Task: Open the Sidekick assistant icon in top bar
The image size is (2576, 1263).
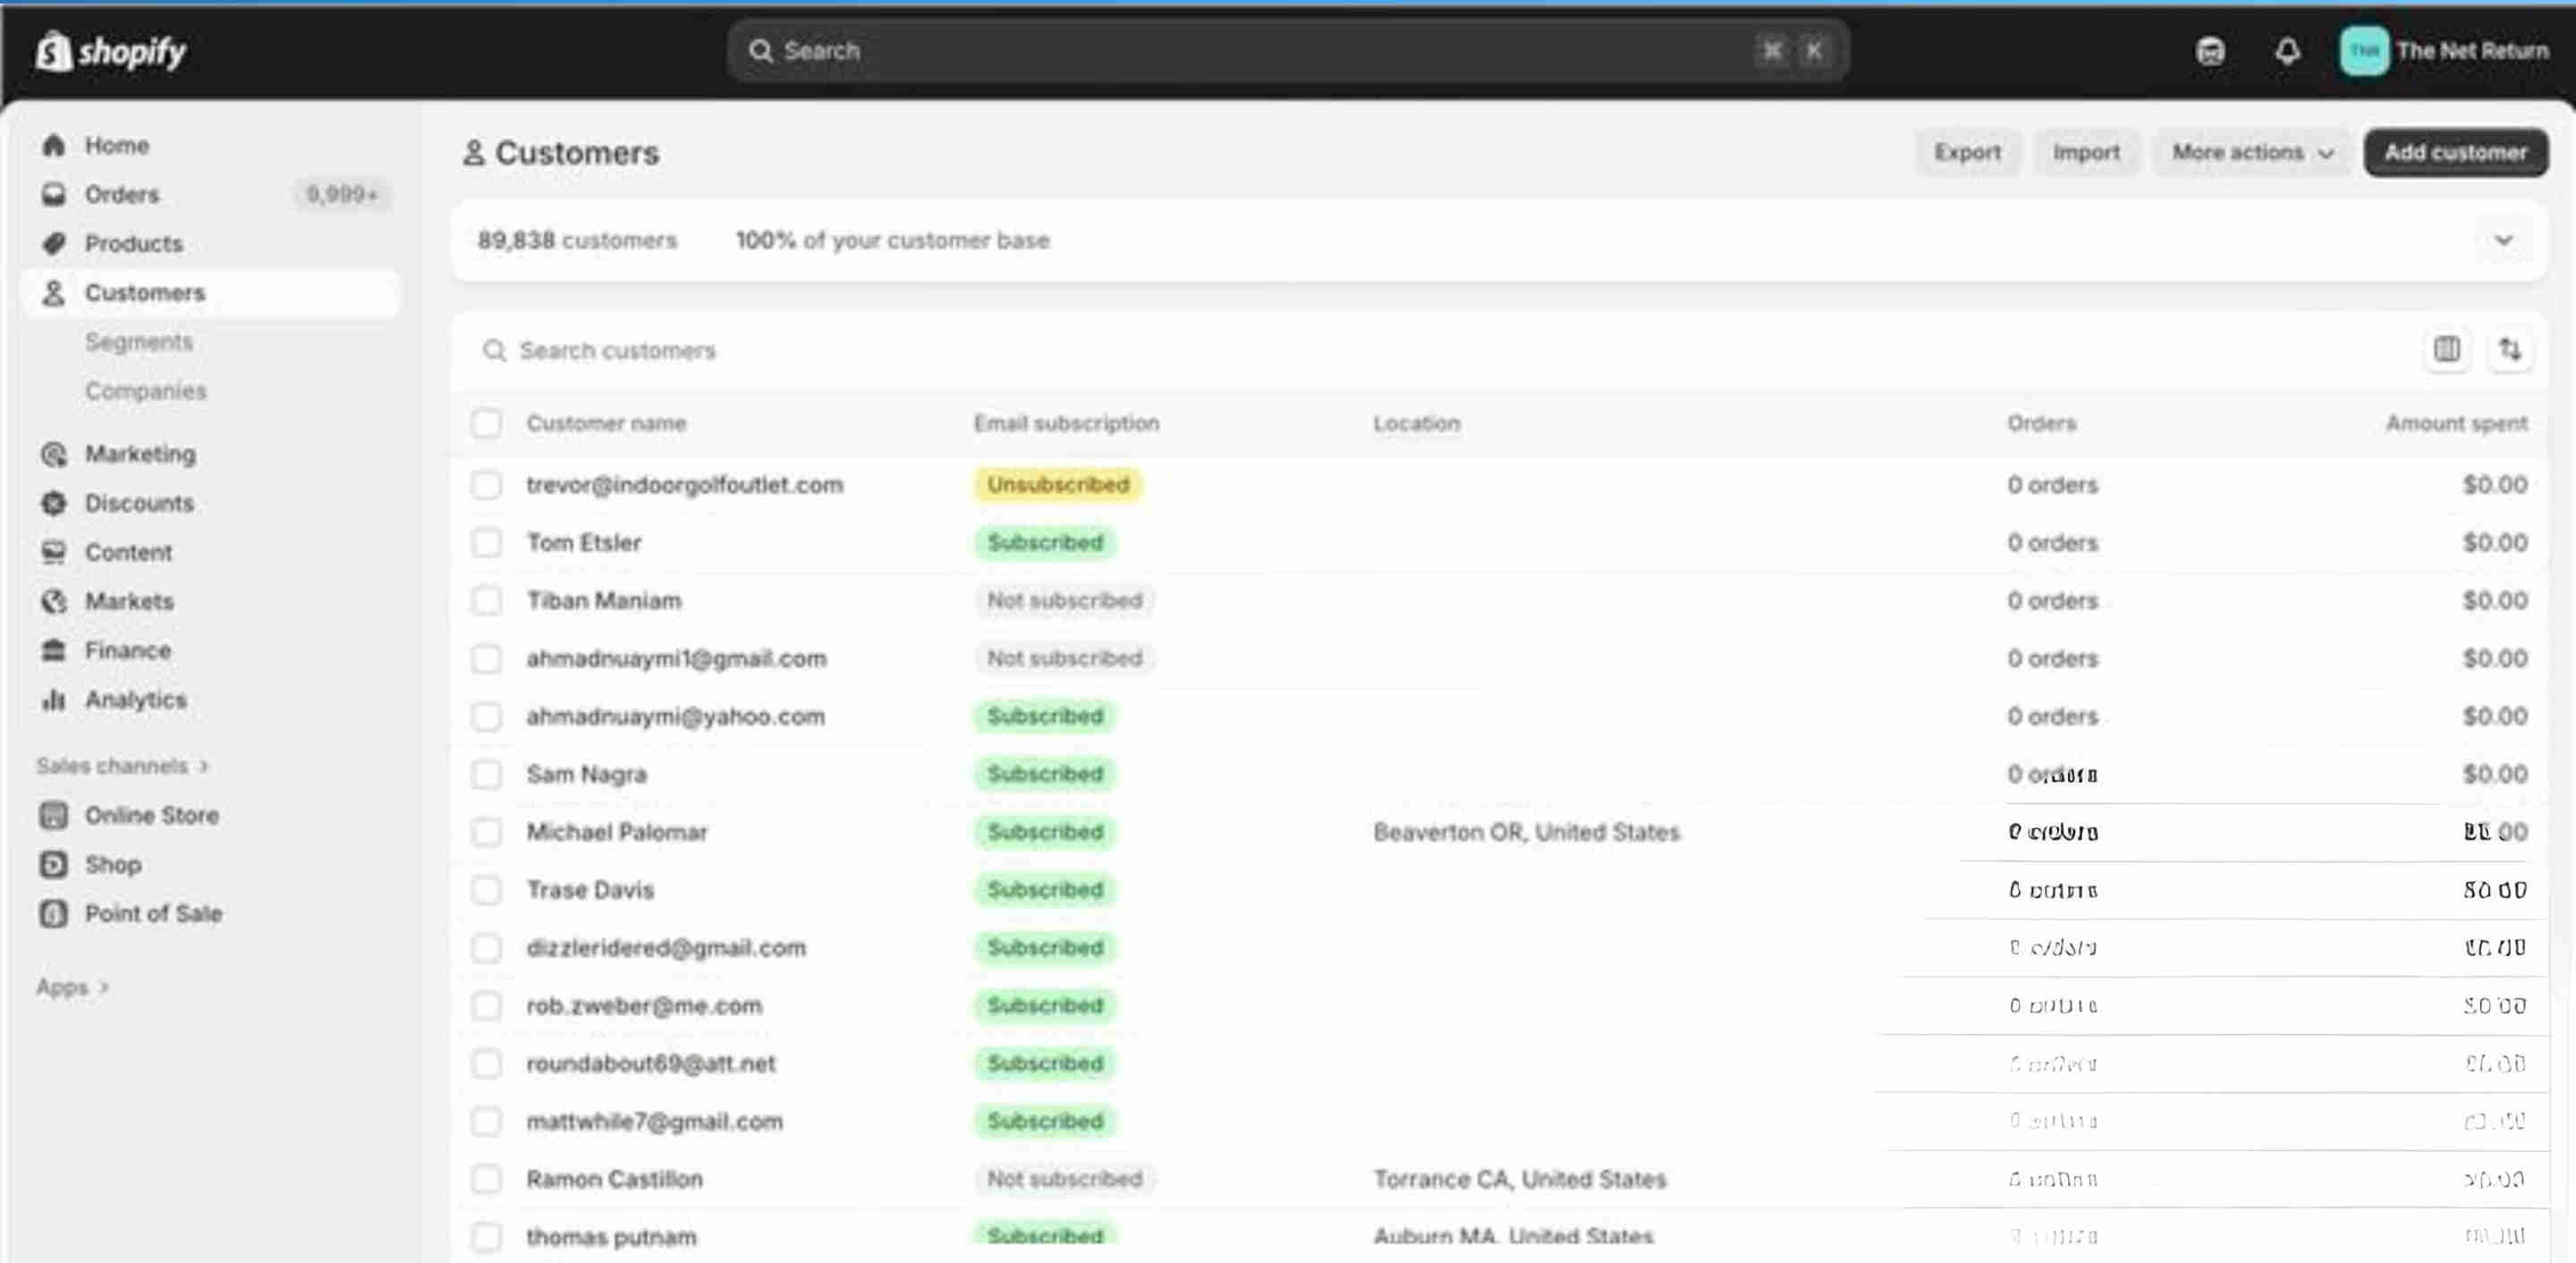Action: pos(2210,51)
